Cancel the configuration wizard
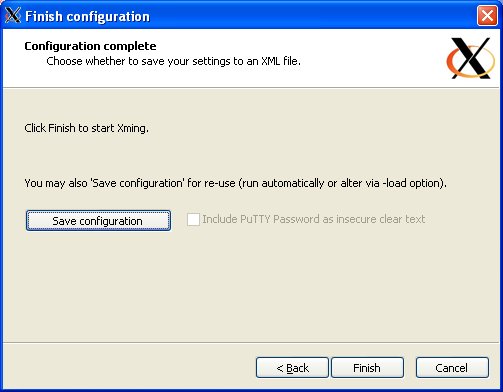 click(x=452, y=368)
